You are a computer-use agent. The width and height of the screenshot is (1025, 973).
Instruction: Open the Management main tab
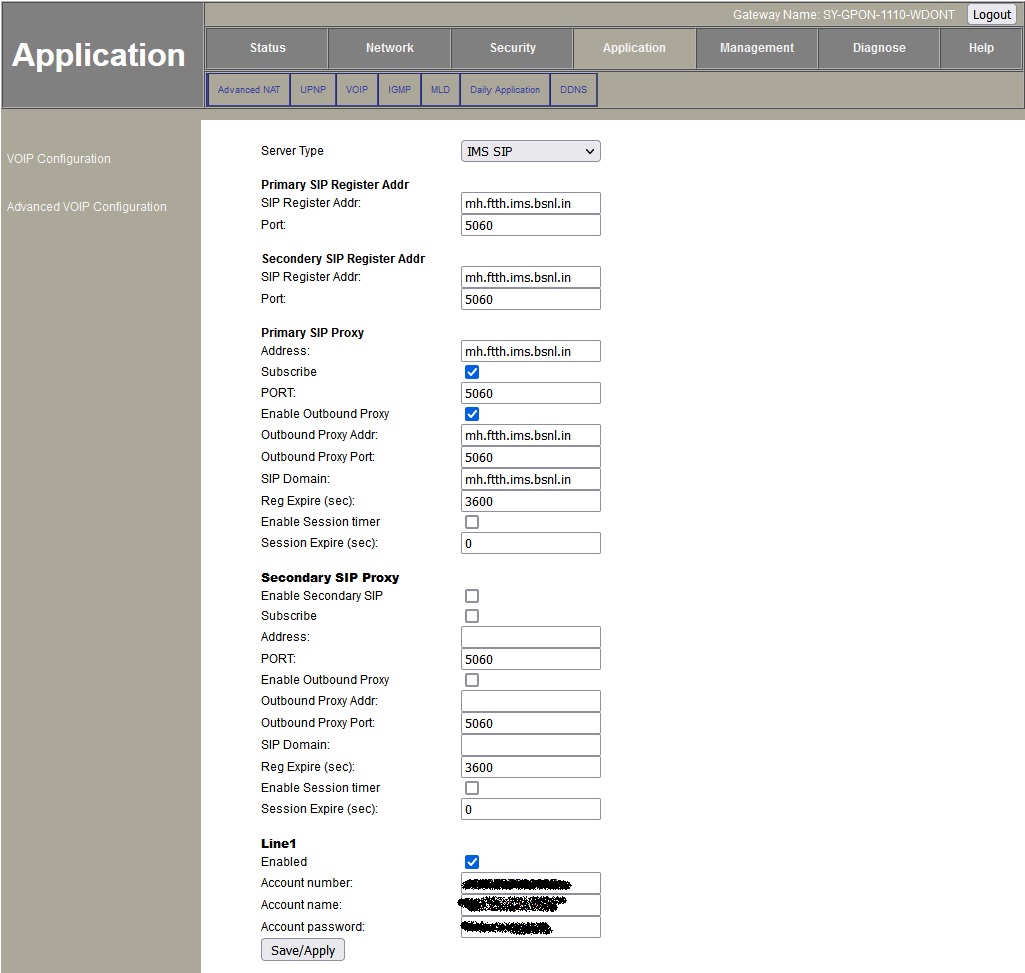756,48
